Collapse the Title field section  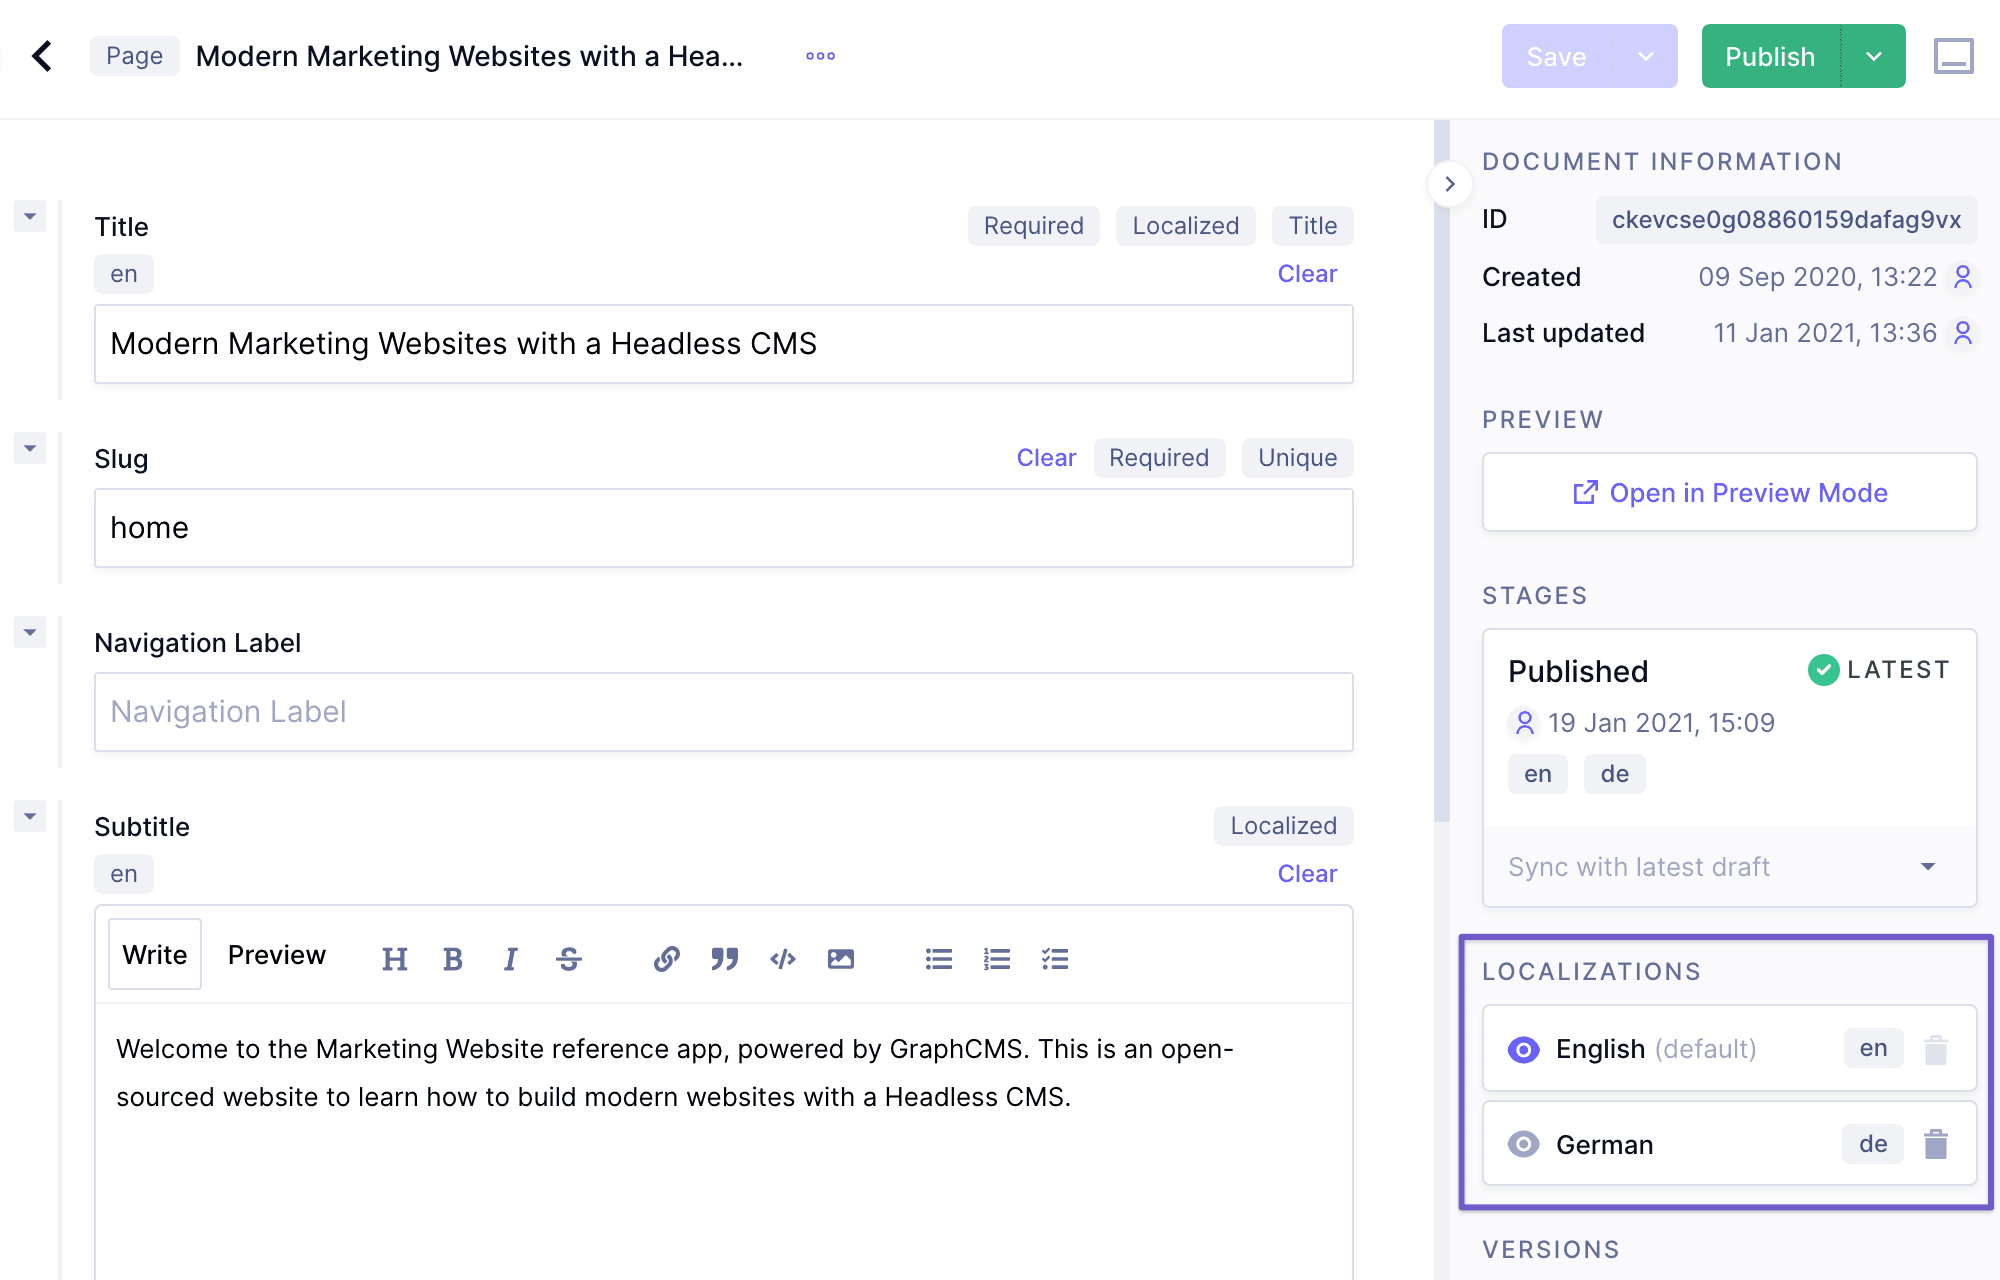29,216
